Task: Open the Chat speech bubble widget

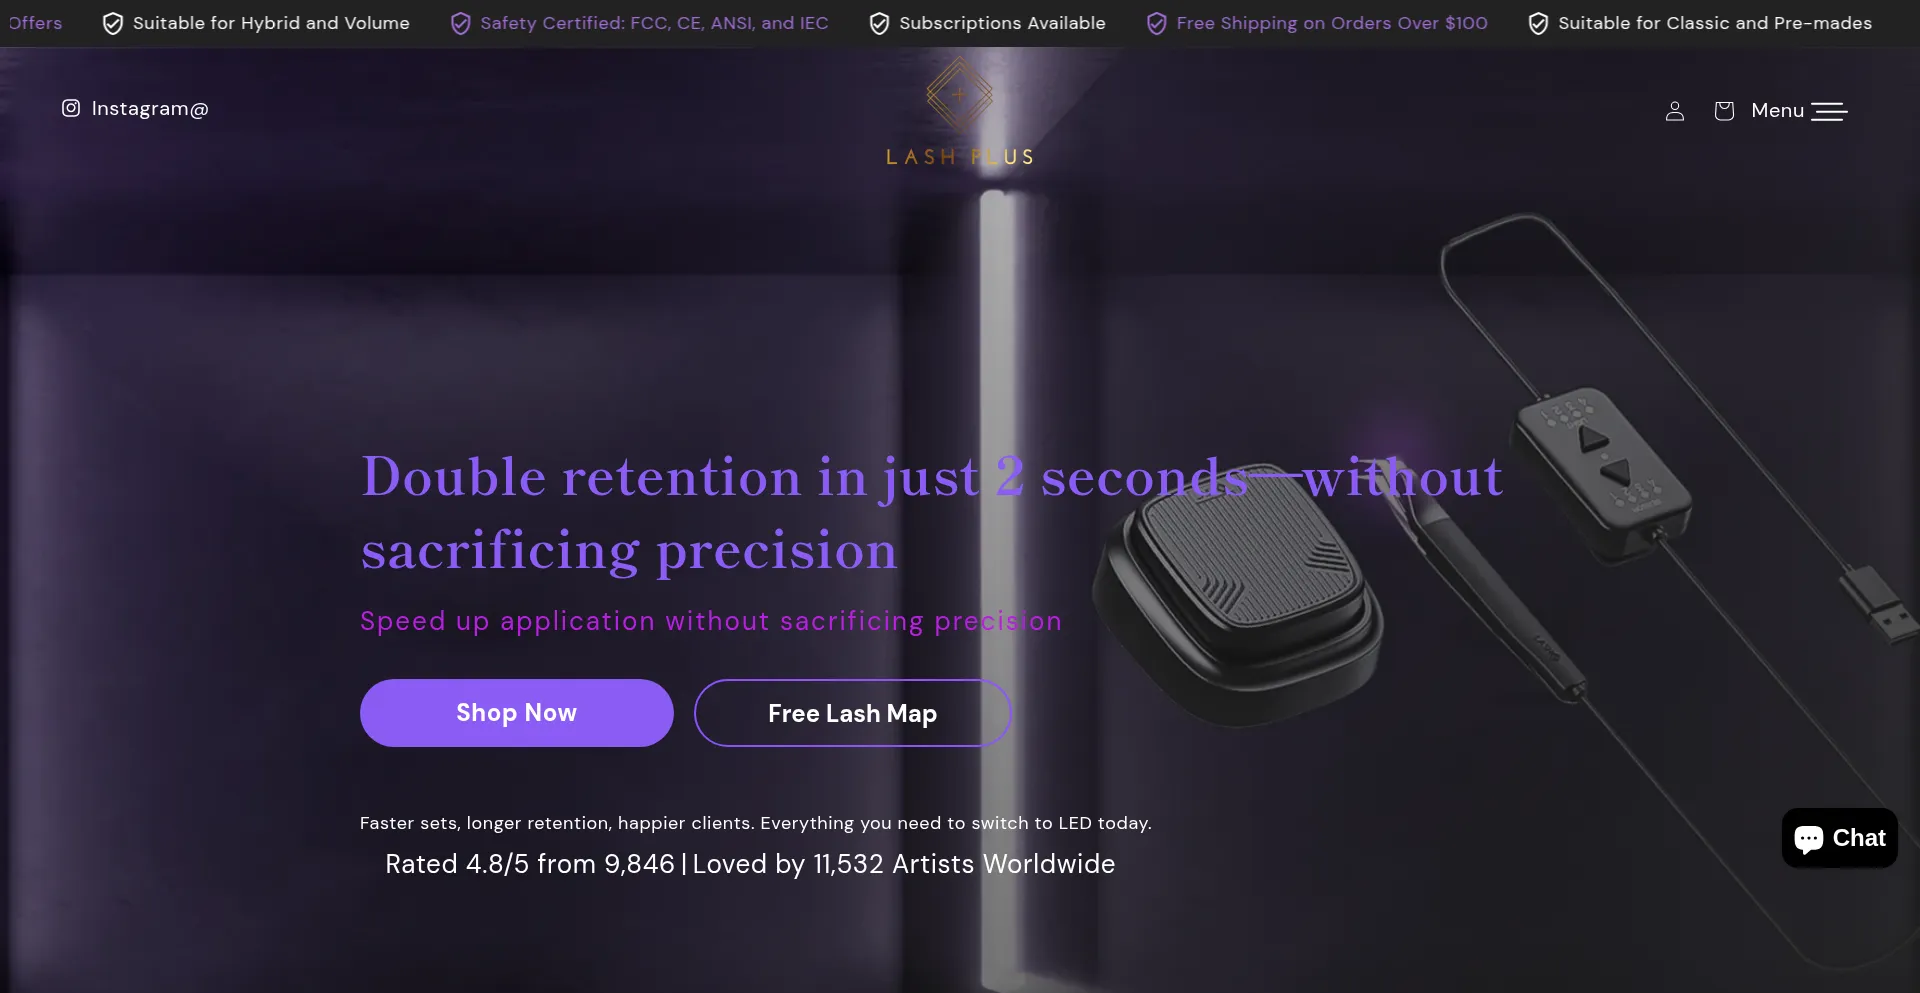Action: (x=1840, y=838)
